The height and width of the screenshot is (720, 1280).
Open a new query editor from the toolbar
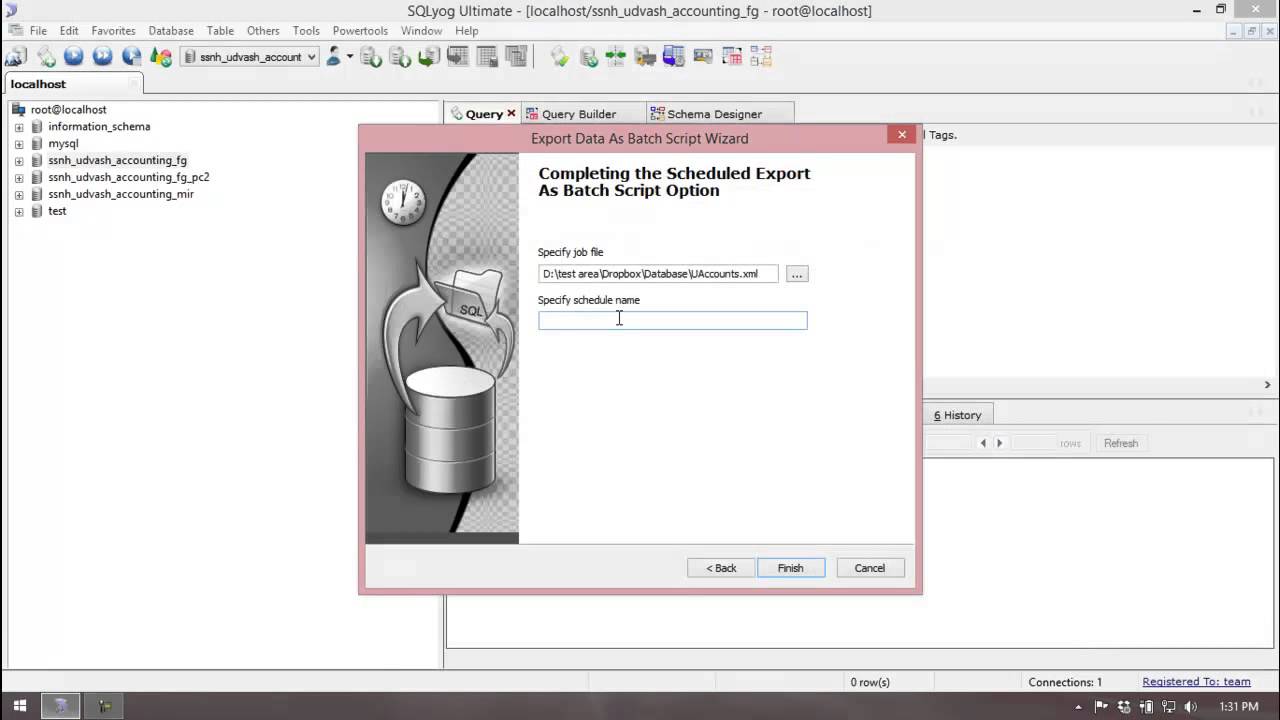(x=46, y=57)
